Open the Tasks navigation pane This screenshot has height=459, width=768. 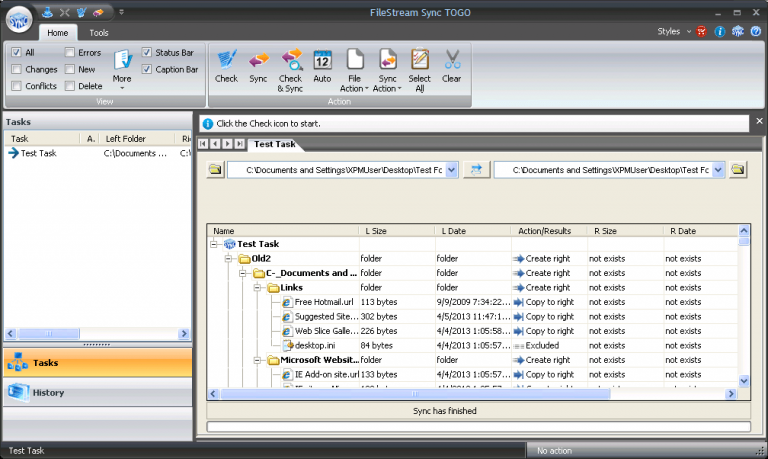(x=97, y=363)
